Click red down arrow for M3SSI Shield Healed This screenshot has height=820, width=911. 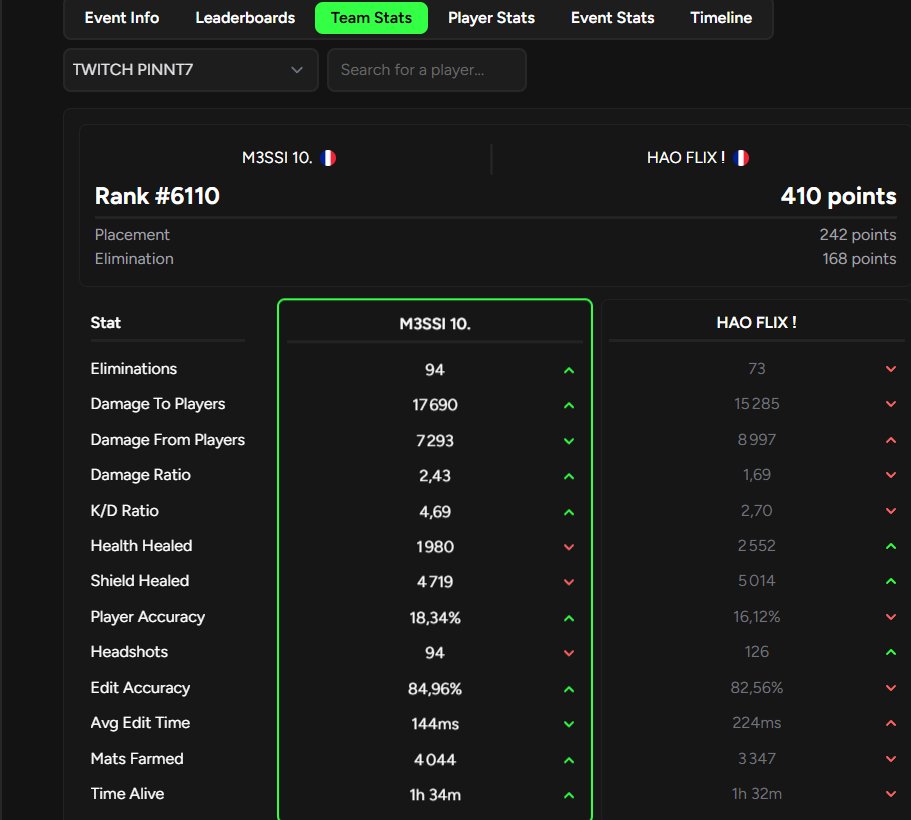[x=569, y=582]
